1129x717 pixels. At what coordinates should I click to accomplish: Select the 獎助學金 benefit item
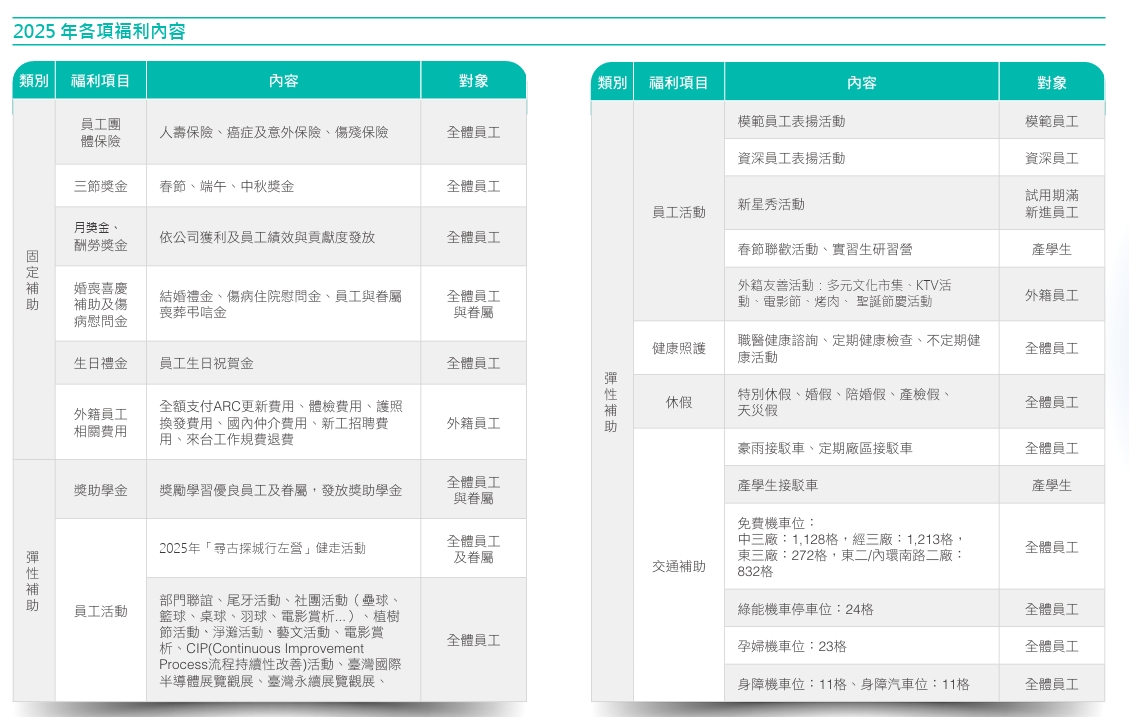[100, 488]
